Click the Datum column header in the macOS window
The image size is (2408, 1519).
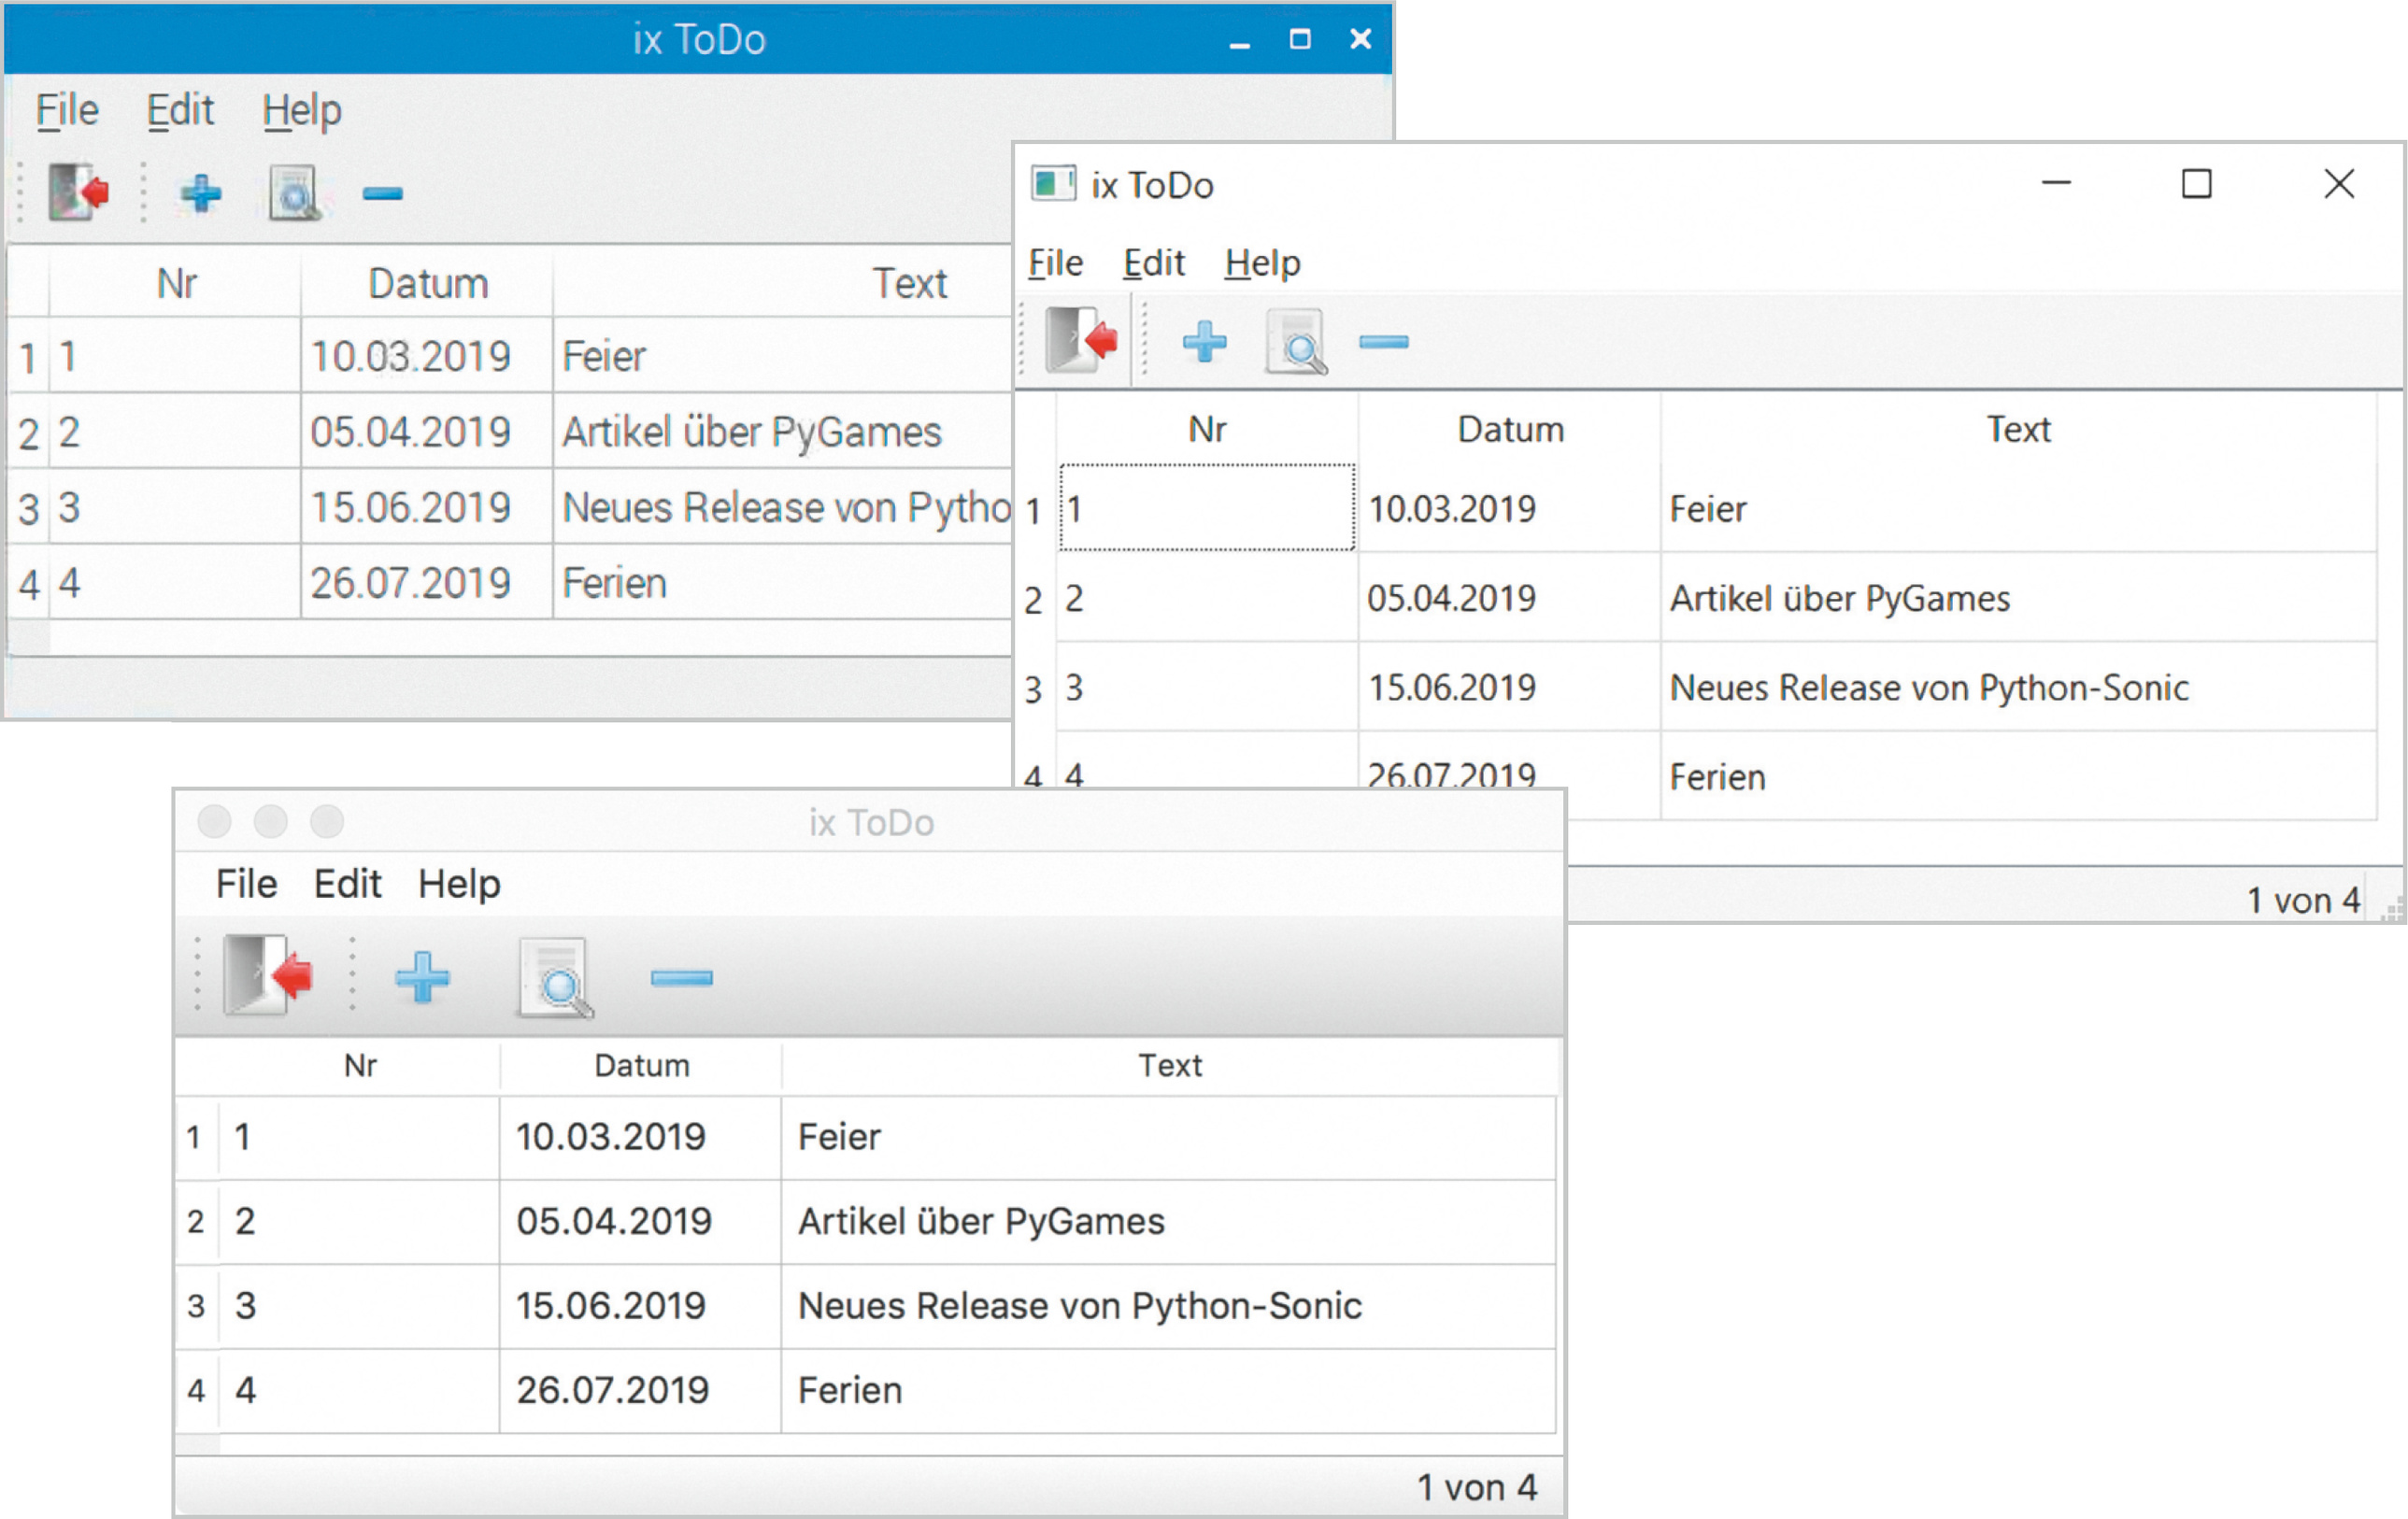(x=641, y=1065)
